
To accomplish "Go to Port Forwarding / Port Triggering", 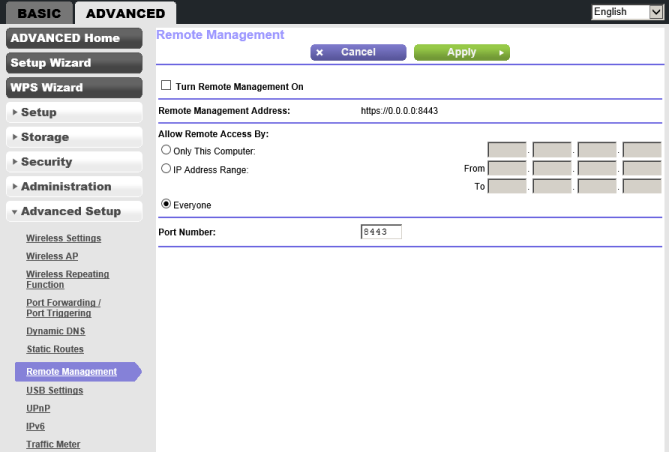I will pos(64,308).
